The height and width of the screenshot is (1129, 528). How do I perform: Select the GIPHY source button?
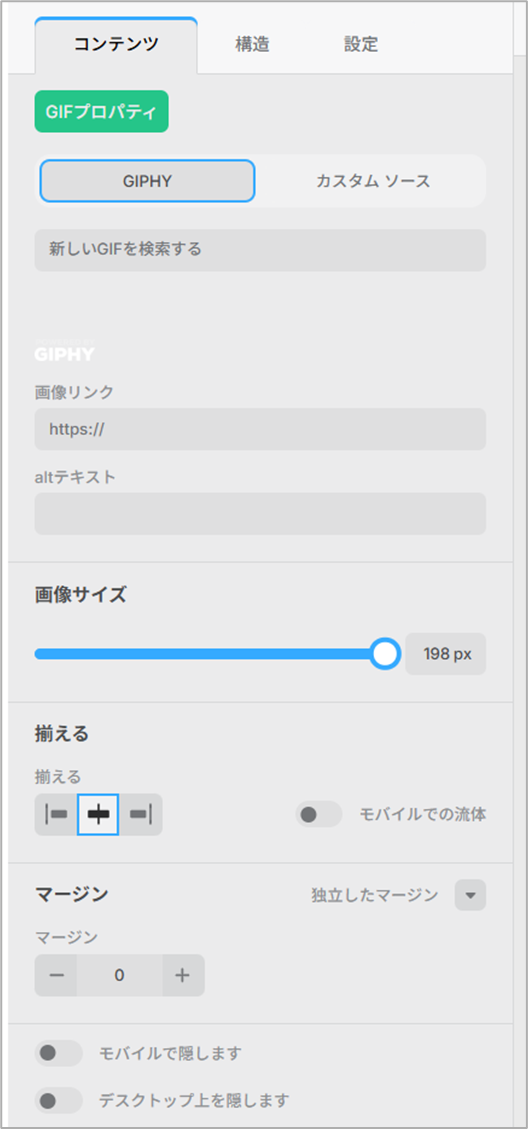147,181
